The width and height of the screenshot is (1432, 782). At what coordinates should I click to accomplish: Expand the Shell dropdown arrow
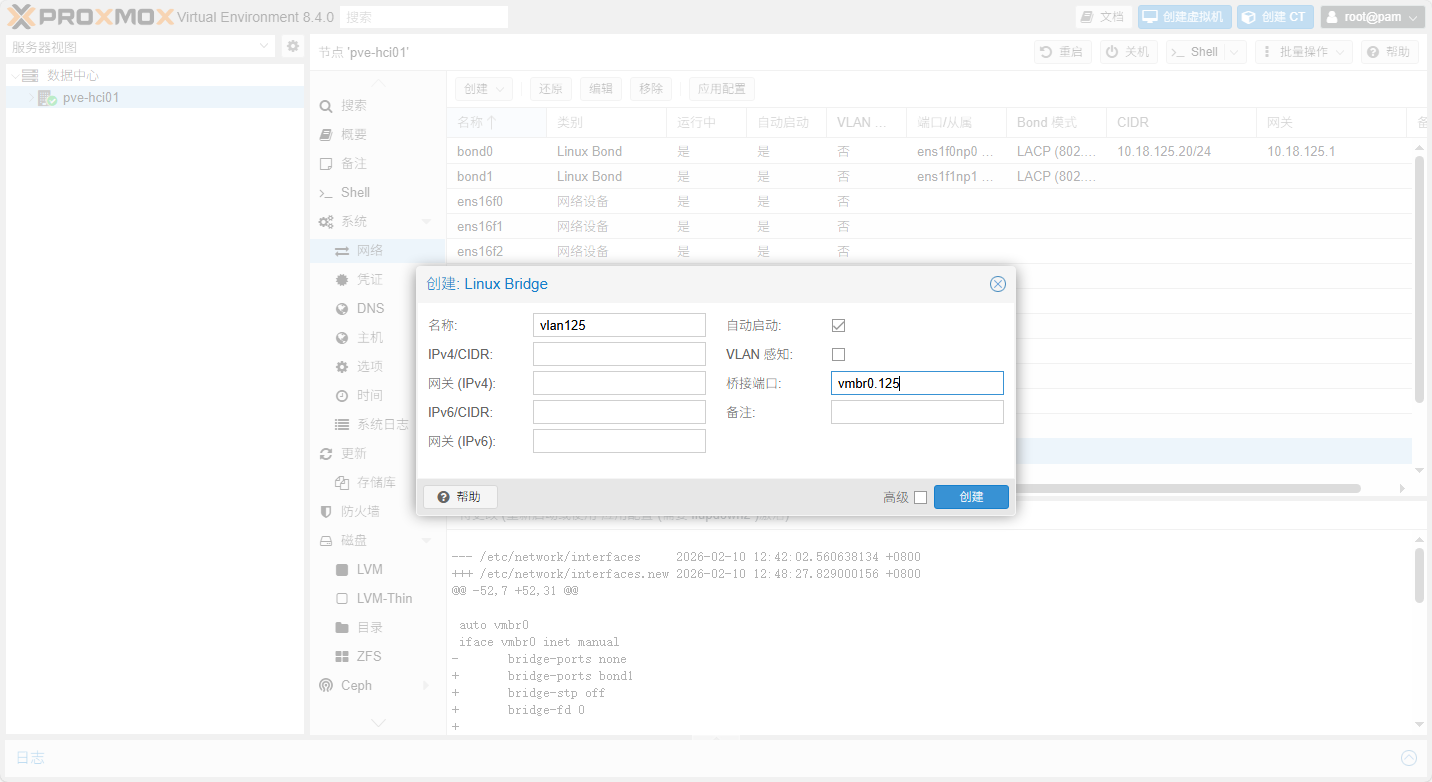point(1236,52)
